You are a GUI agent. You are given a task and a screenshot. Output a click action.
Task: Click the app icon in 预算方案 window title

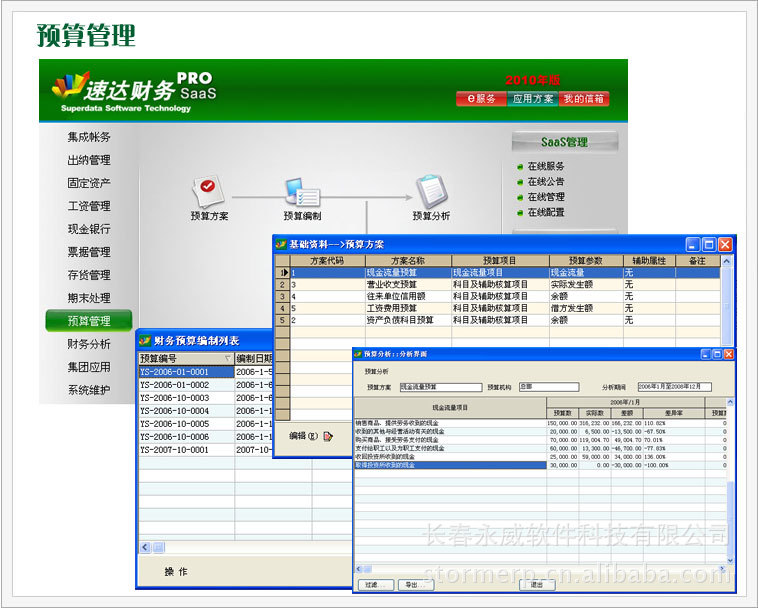[281, 244]
